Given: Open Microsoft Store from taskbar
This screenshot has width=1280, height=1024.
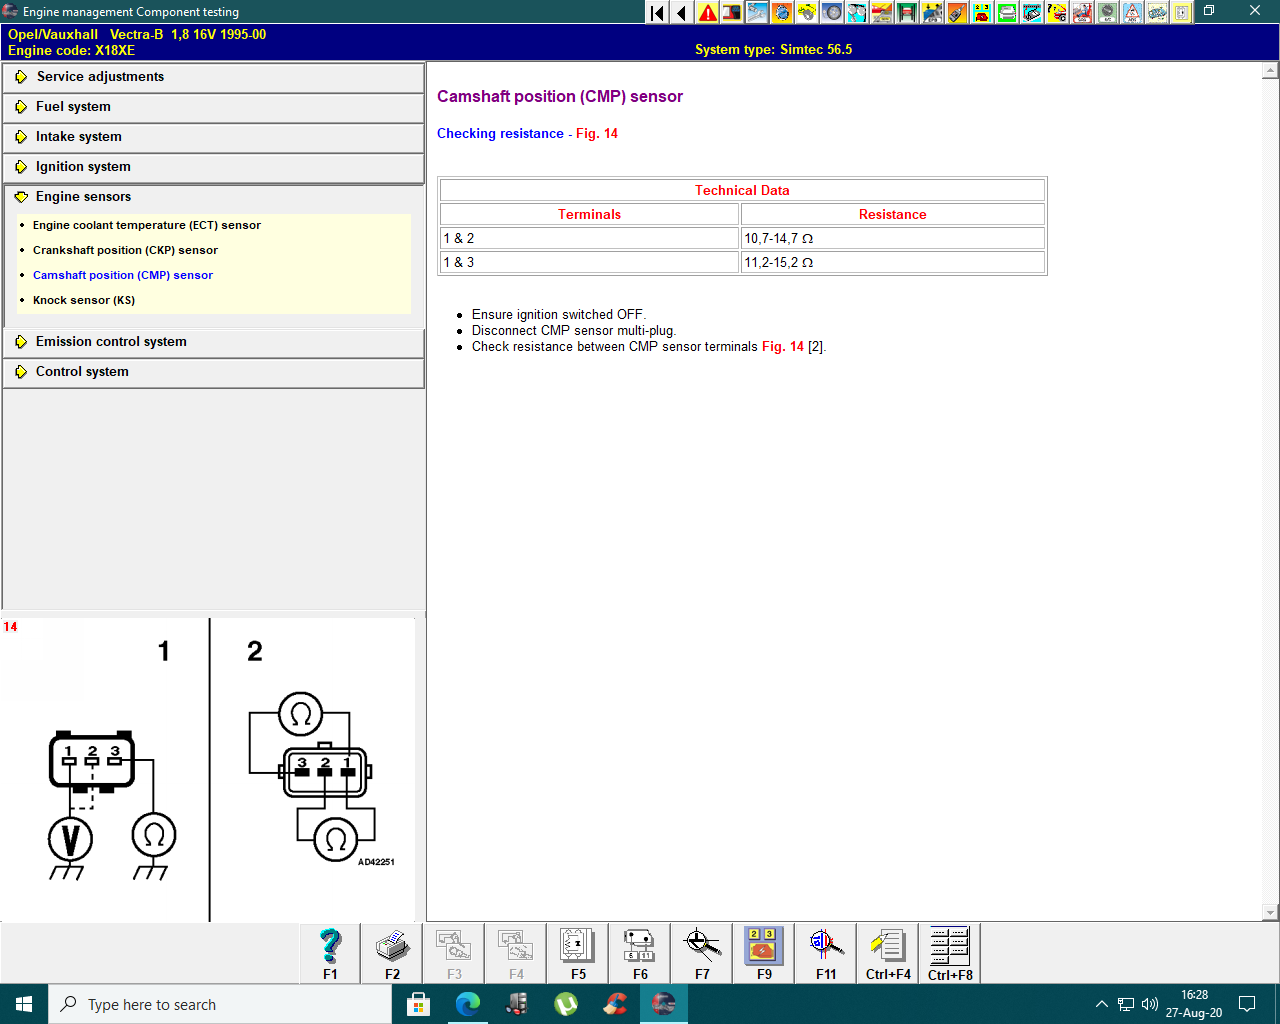Looking at the screenshot, I should [x=418, y=1004].
